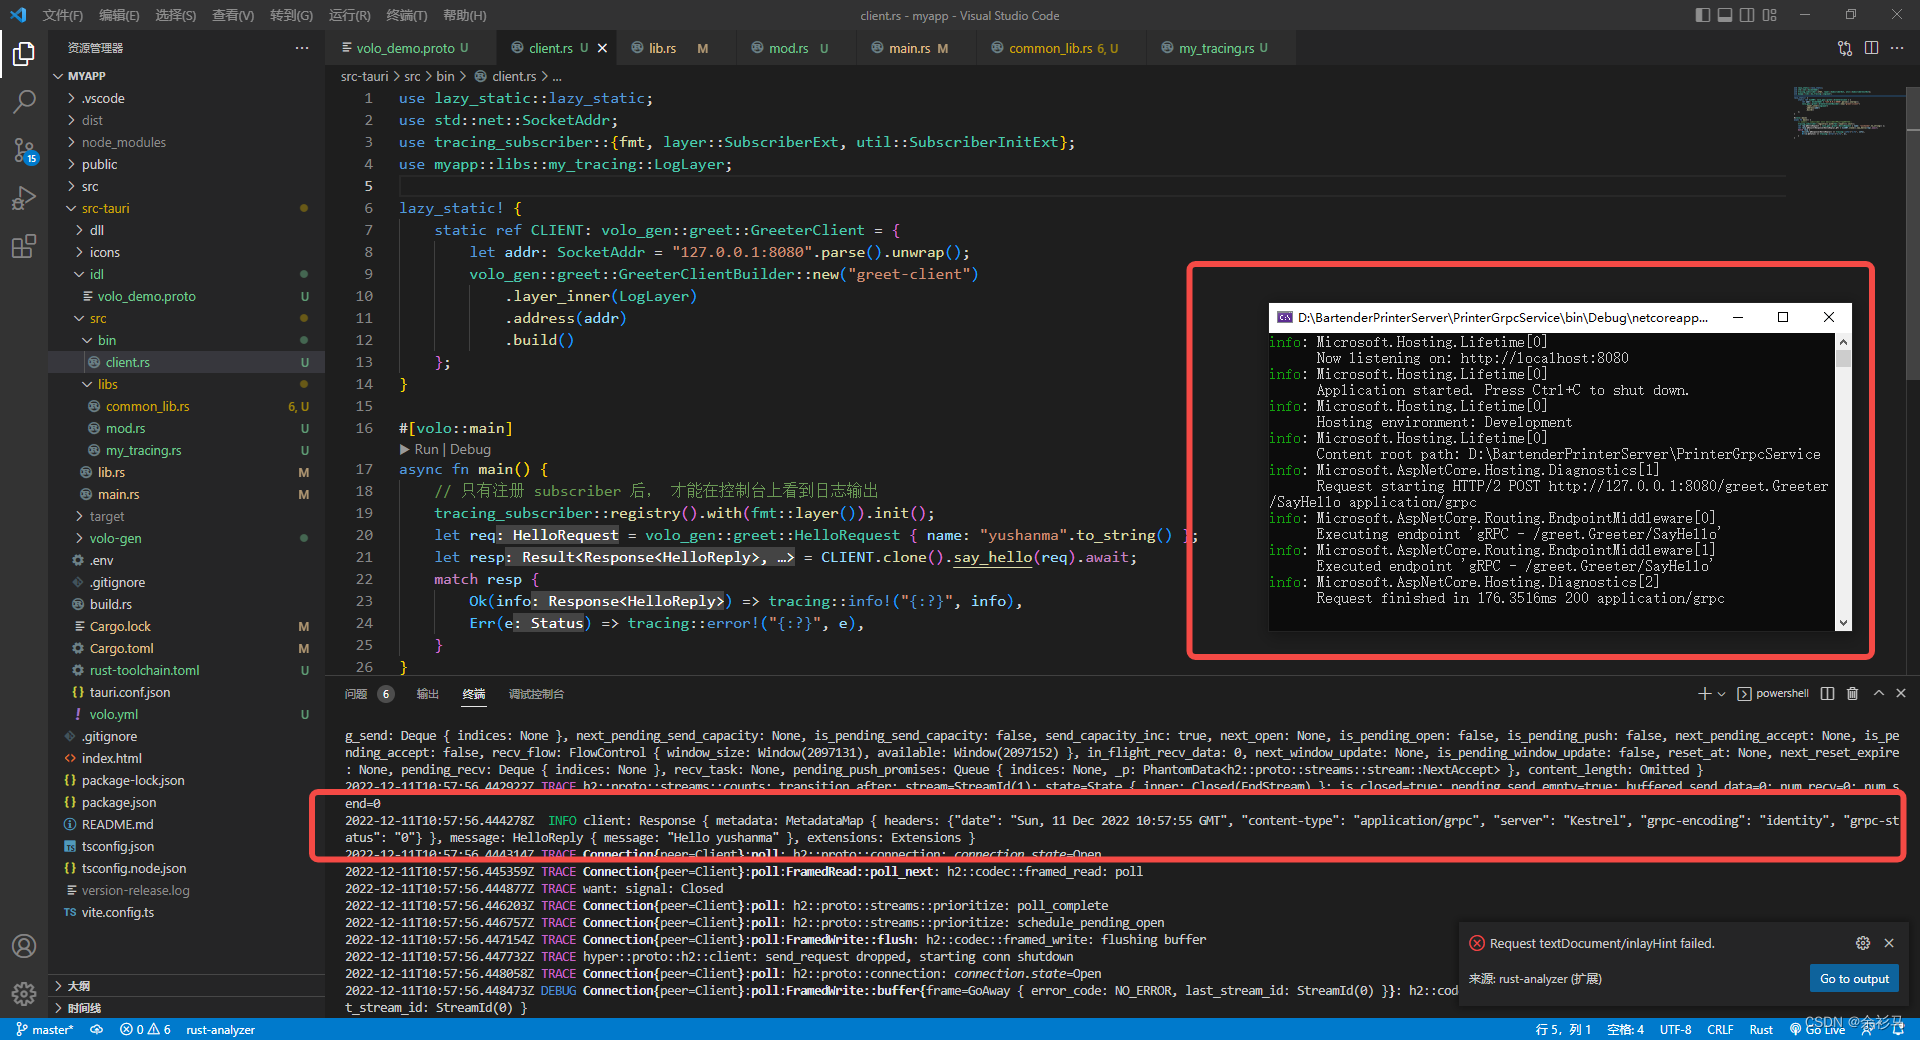
Task: Click Debug code lens above main
Action: [470, 449]
